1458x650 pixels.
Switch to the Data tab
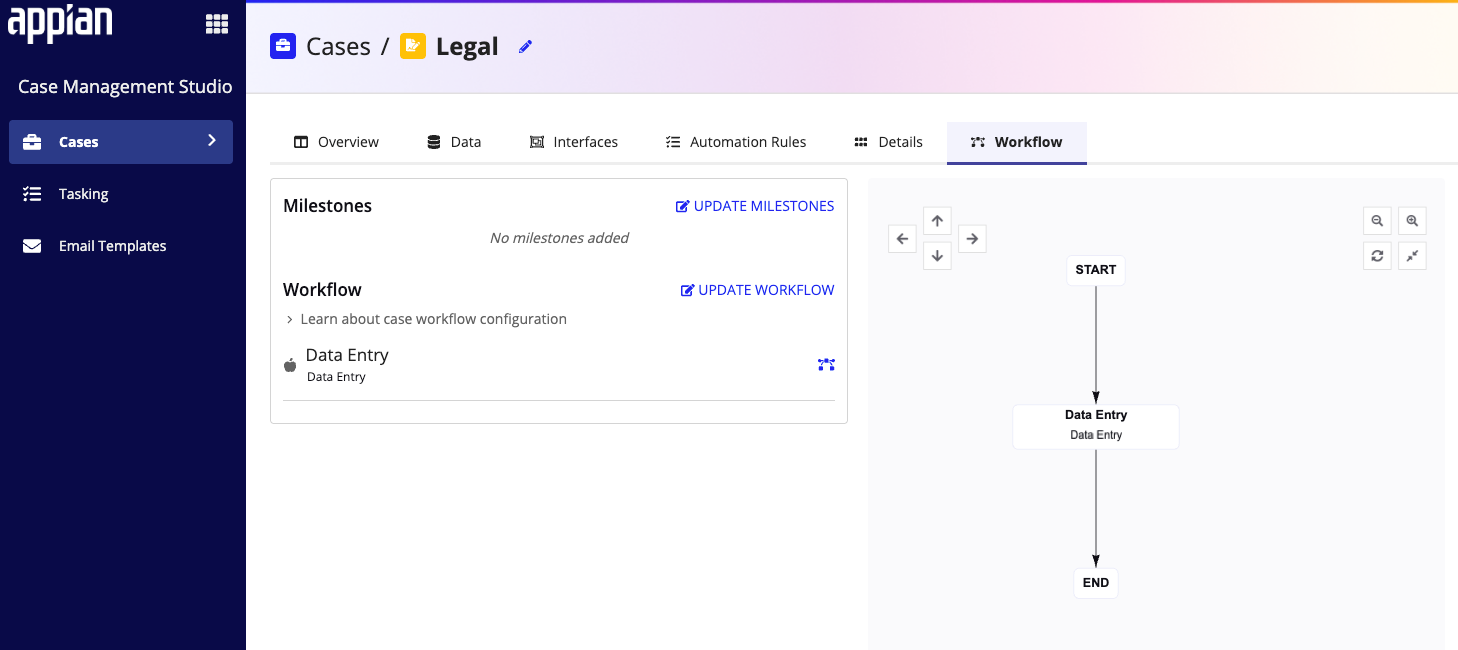454,142
